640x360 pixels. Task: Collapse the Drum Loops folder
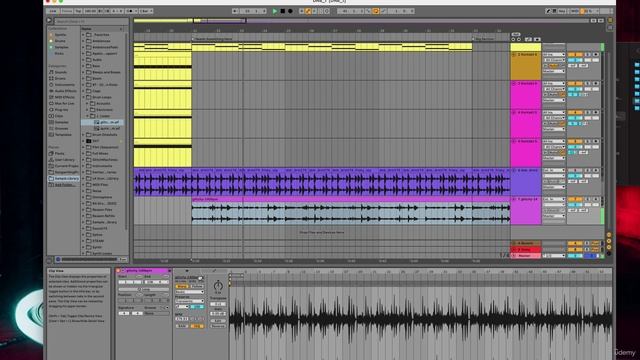click(x=83, y=97)
